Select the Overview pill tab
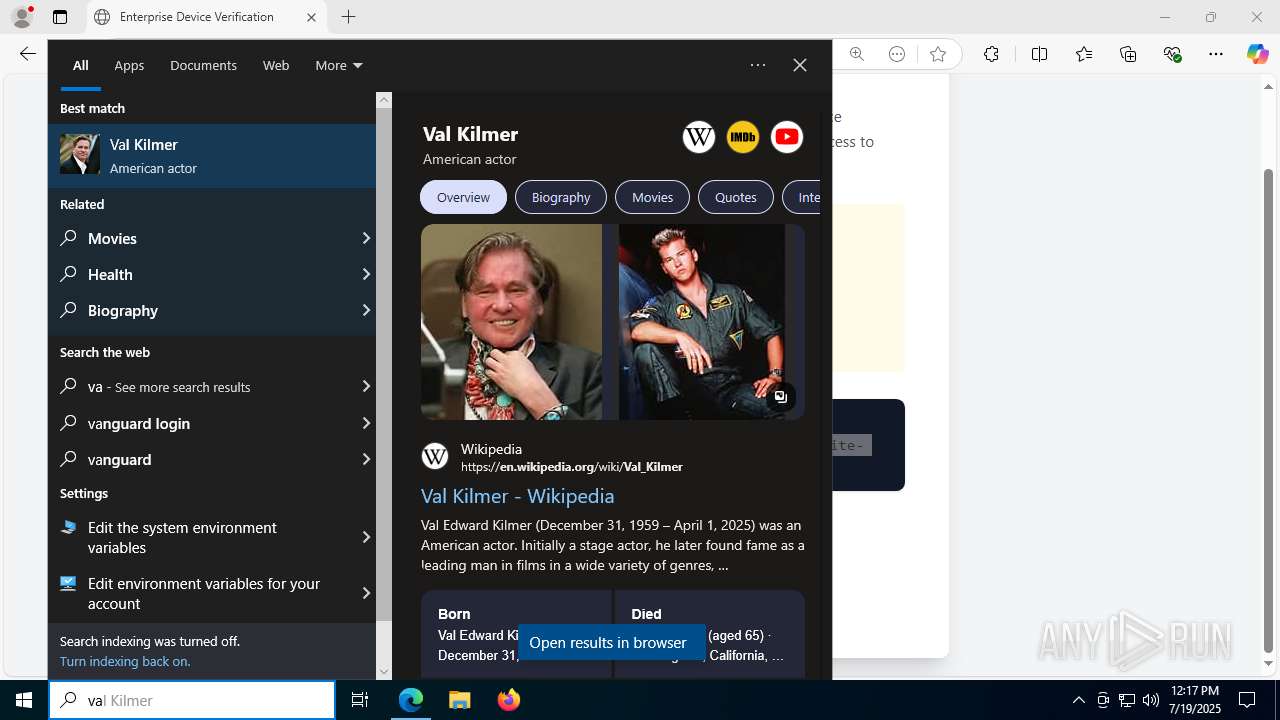Image resolution: width=1280 pixels, height=720 pixels. point(463,197)
